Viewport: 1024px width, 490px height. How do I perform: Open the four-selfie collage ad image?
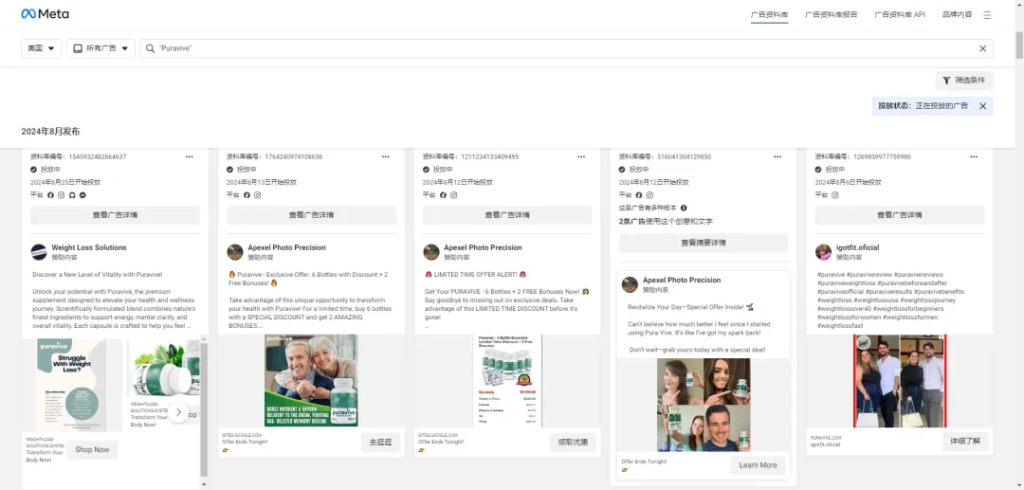tap(703, 404)
